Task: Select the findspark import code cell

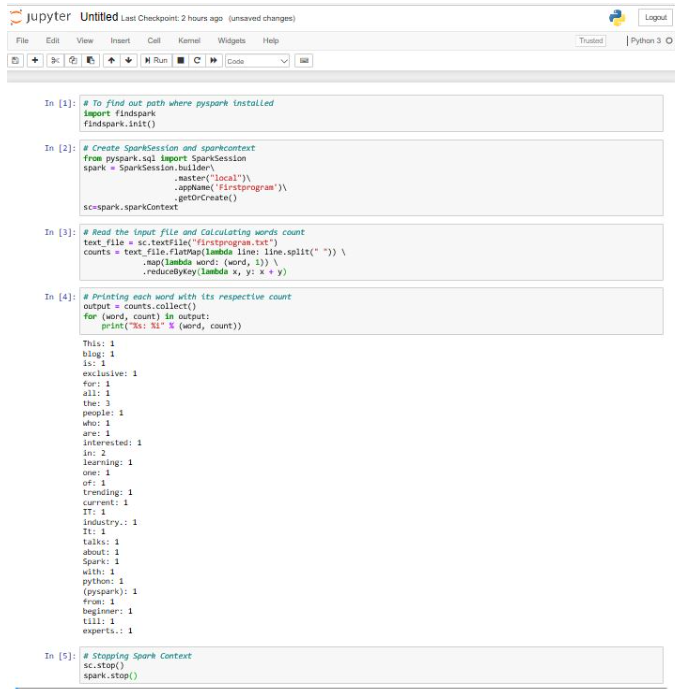Action: point(371,113)
